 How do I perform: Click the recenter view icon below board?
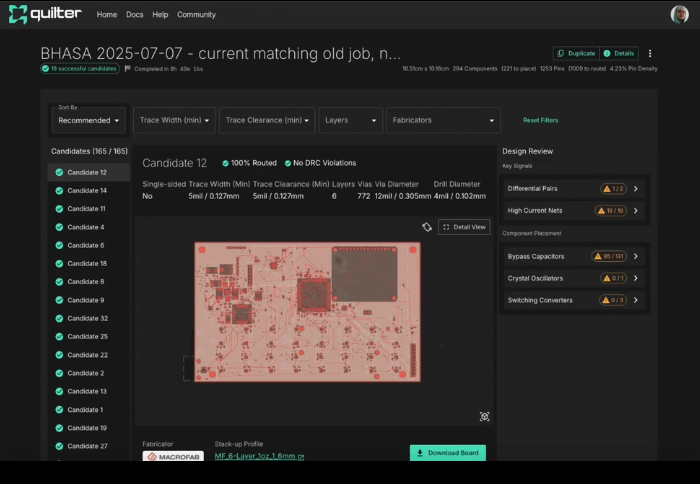(x=484, y=416)
